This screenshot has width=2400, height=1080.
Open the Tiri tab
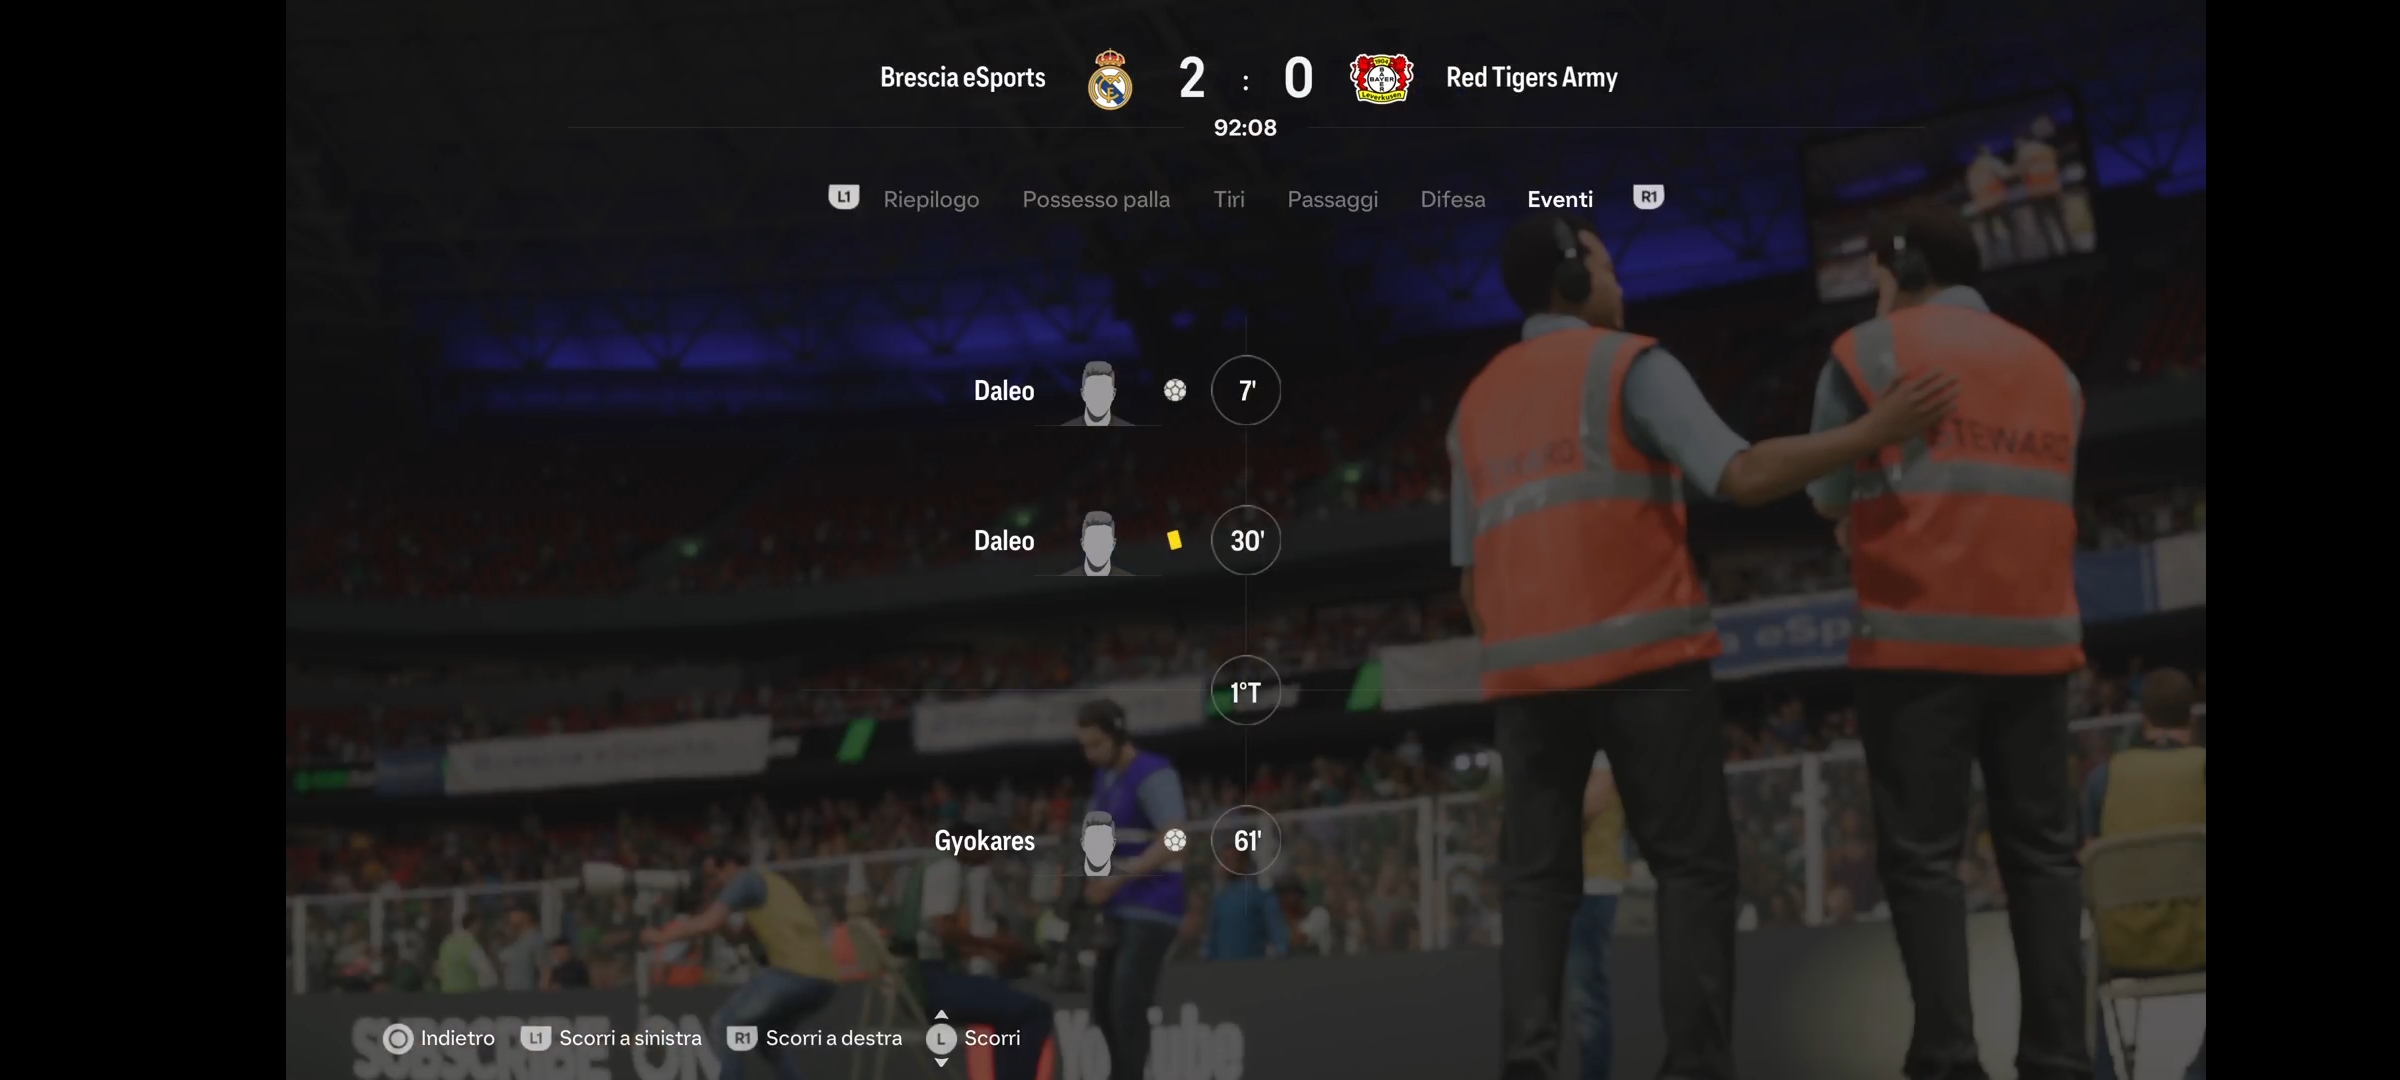[x=1229, y=199]
